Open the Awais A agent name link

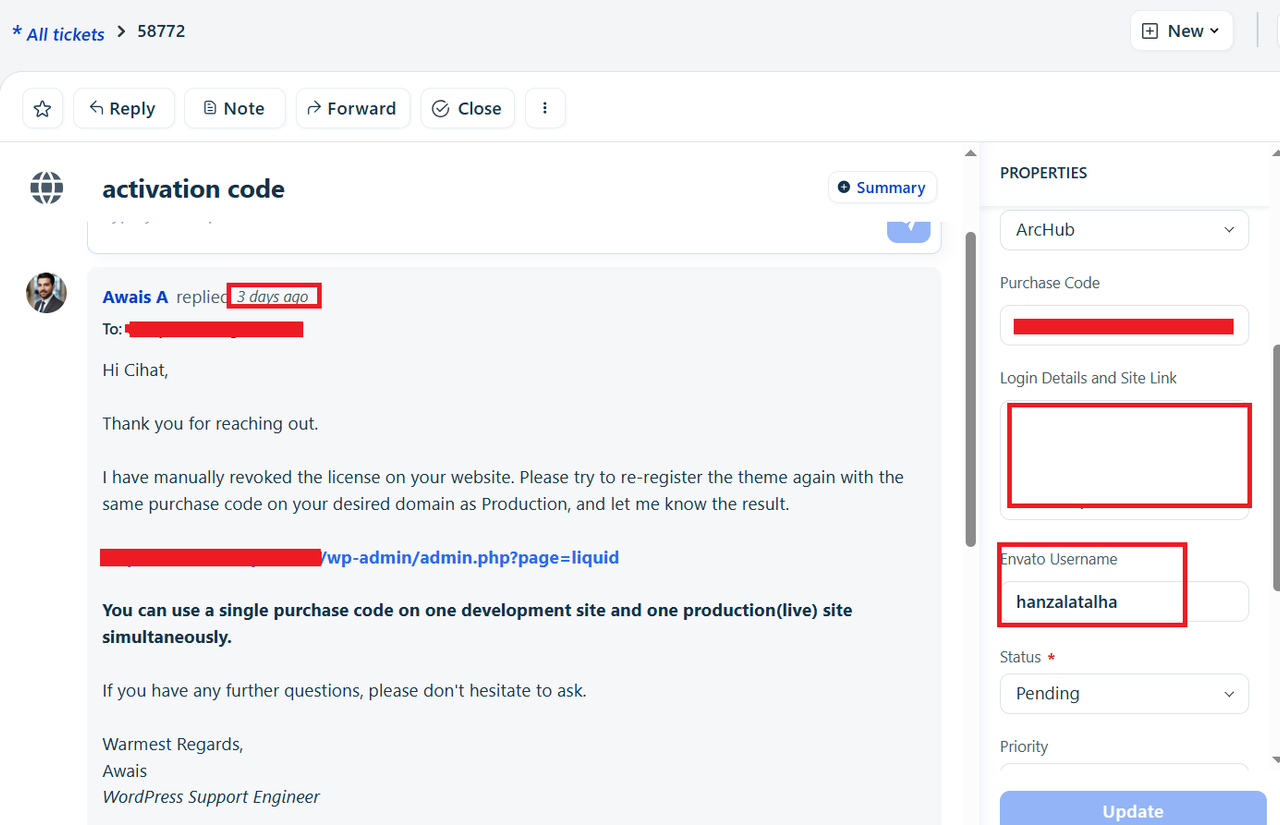tap(135, 297)
